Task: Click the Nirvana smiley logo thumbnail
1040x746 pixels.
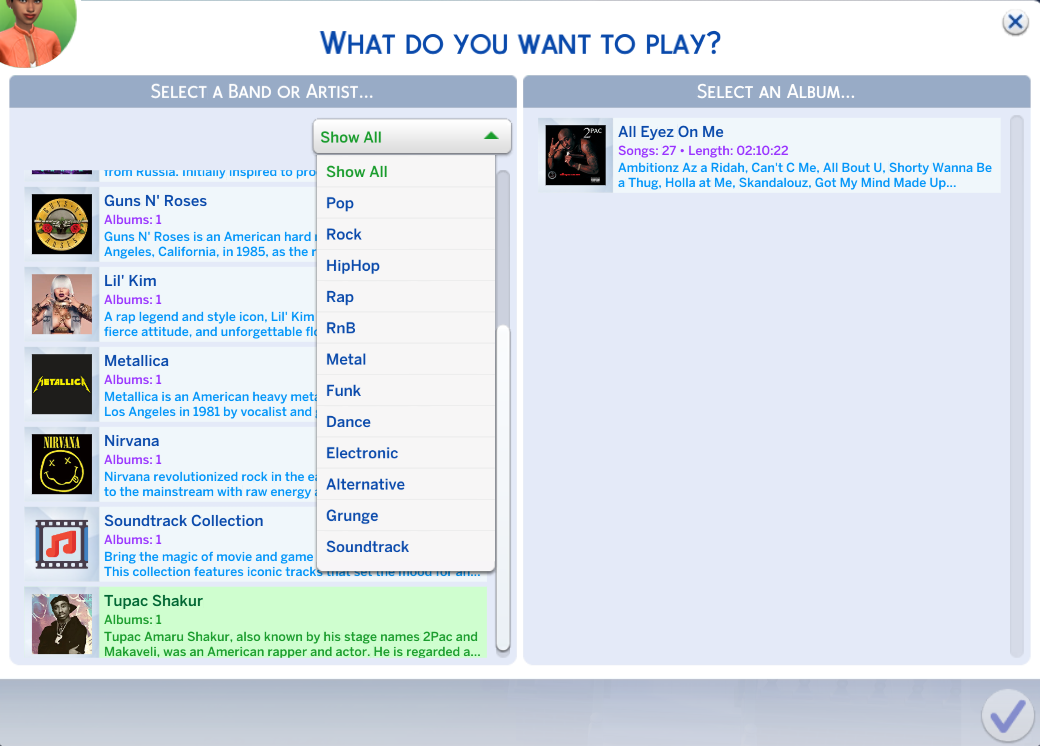Action: [x=62, y=464]
